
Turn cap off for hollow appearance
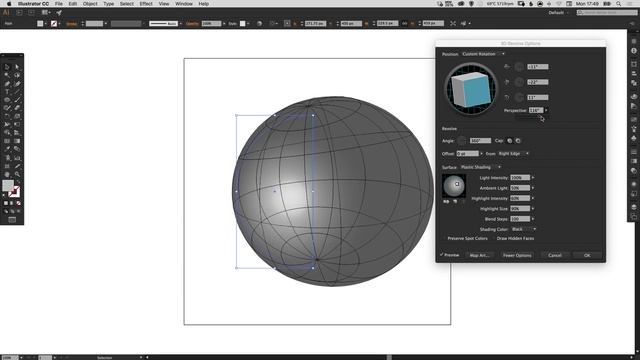click(518, 141)
